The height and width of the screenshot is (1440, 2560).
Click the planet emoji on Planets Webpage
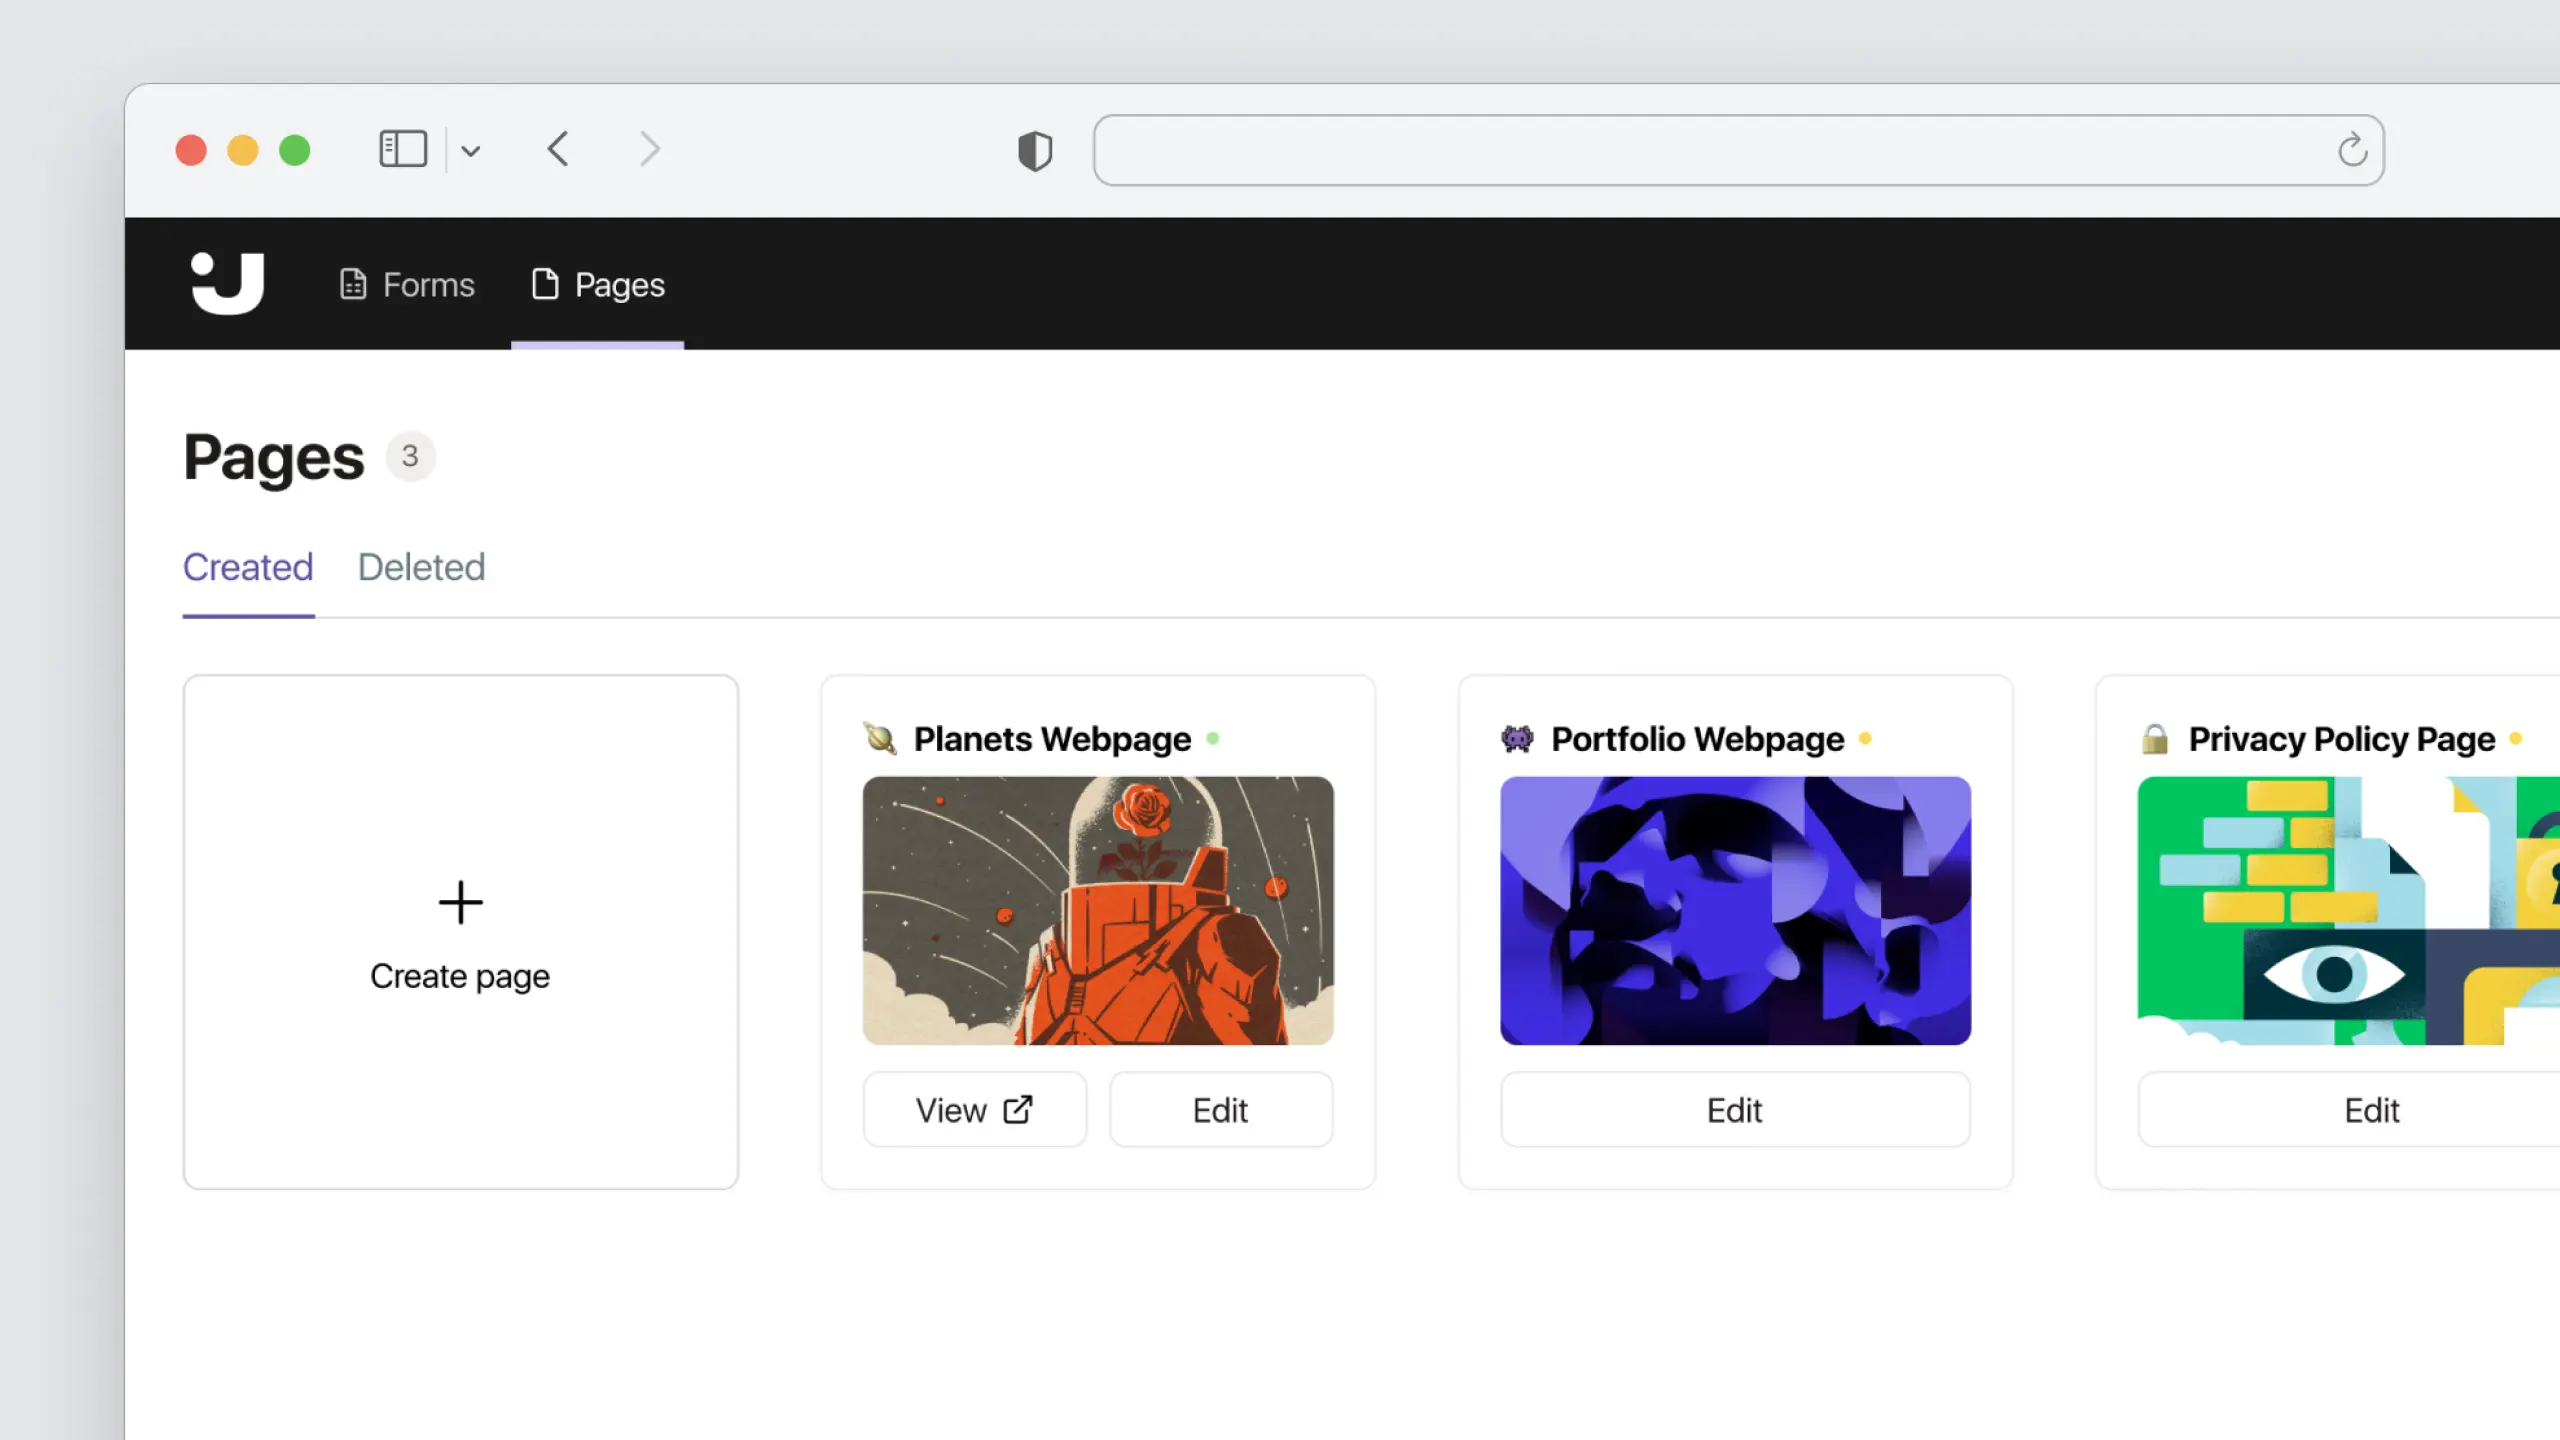click(880, 739)
